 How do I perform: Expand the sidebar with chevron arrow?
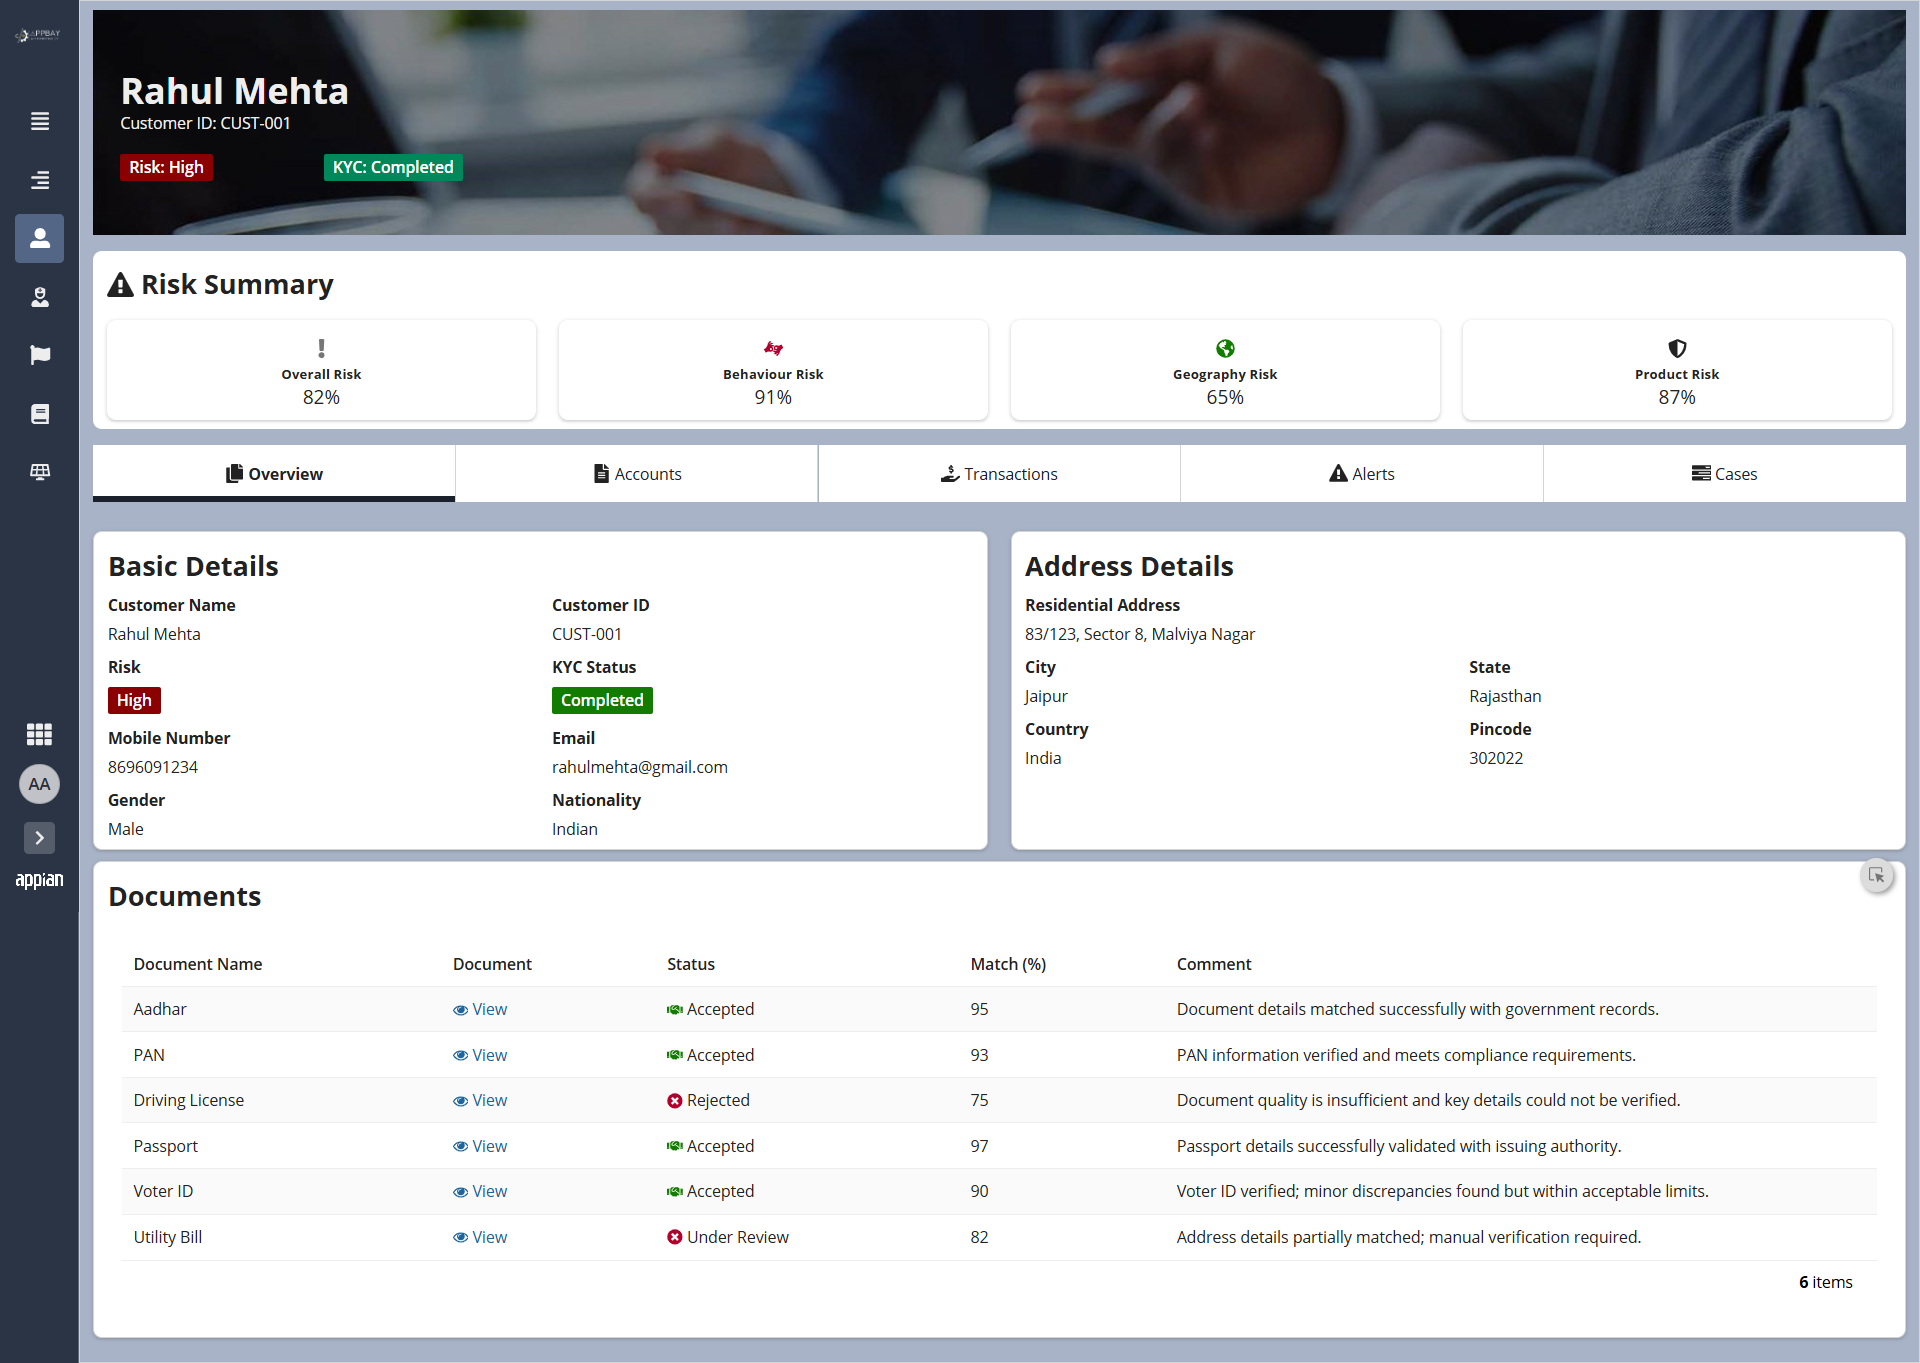coord(40,838)
